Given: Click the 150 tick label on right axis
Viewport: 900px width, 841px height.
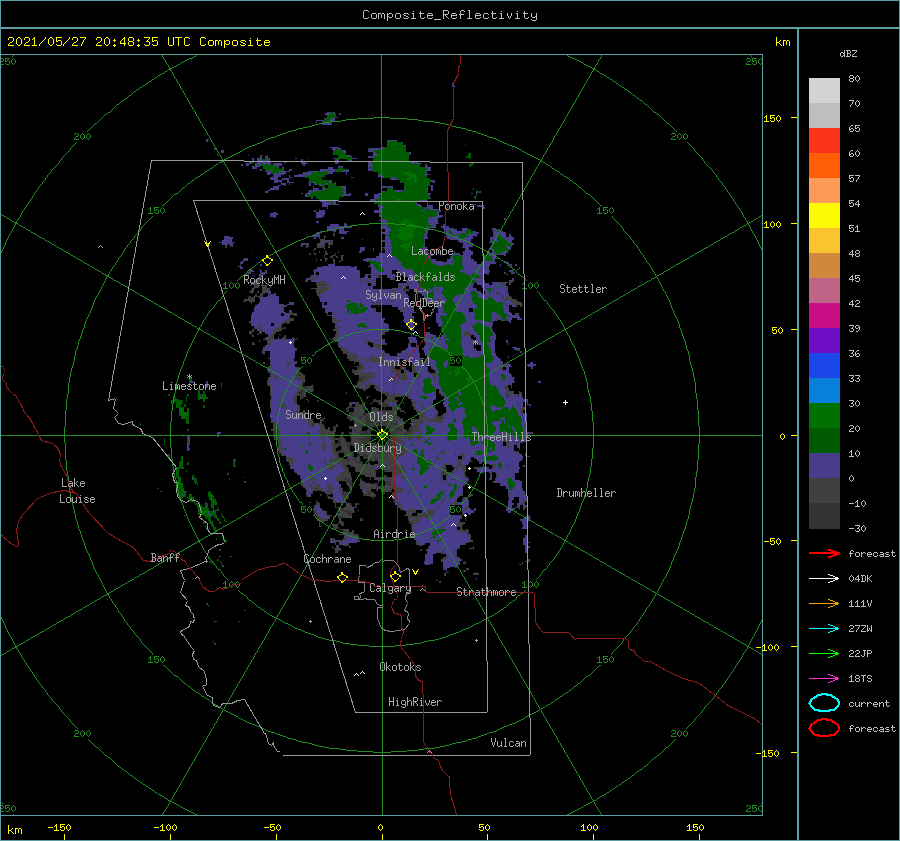Looking at the screenshot, I should [x=772, y=118].
